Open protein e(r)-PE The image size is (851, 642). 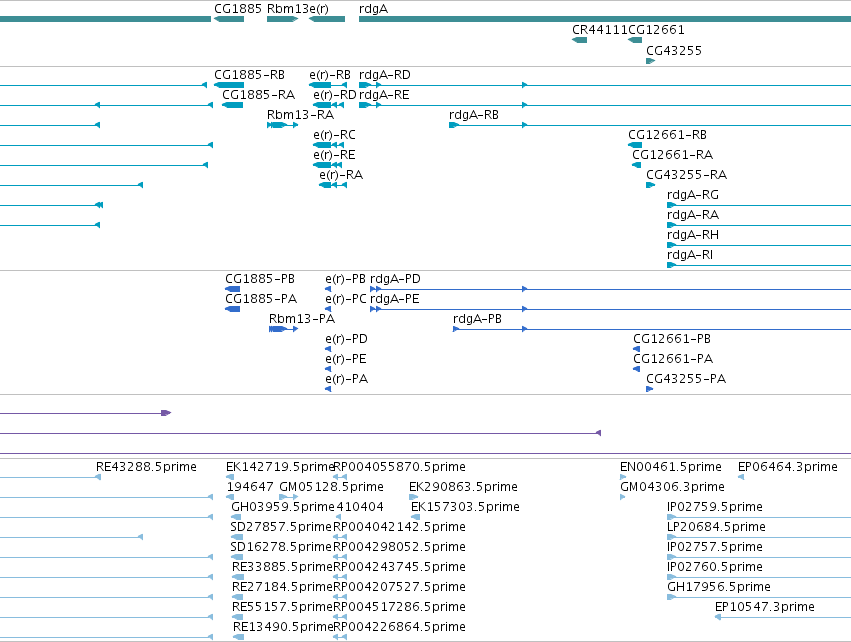pos(346,359)
